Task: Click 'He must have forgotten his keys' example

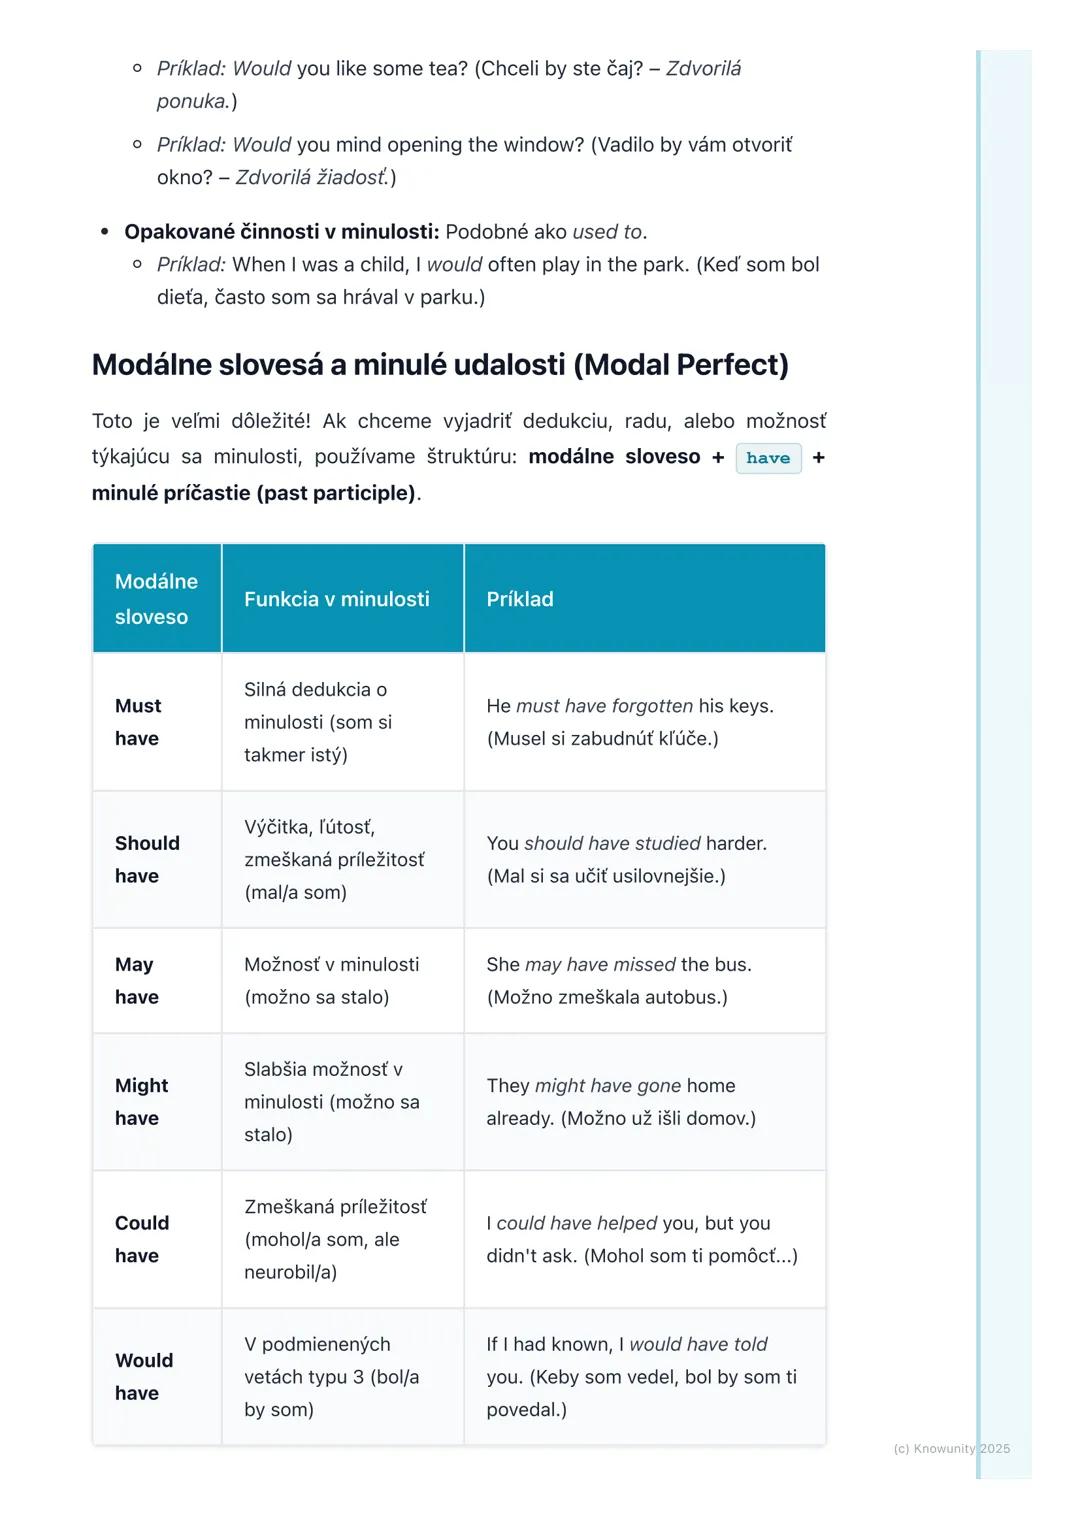Action: (x=630, y=706)
